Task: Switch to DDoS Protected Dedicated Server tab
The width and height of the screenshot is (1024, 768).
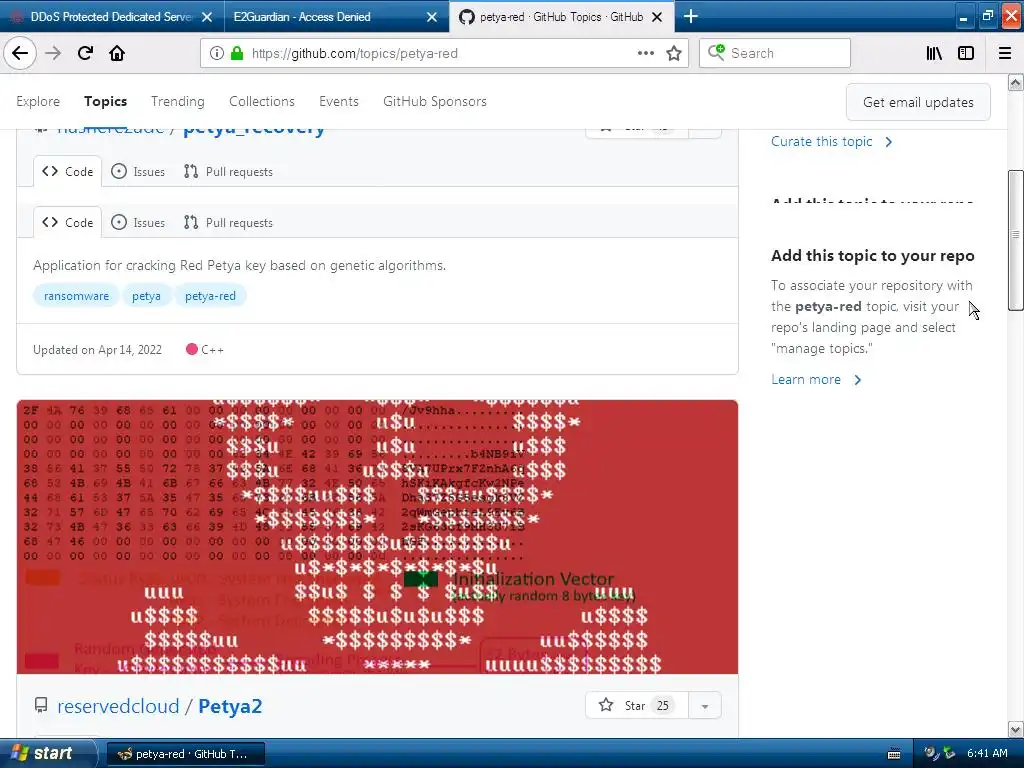Action: 111,17
